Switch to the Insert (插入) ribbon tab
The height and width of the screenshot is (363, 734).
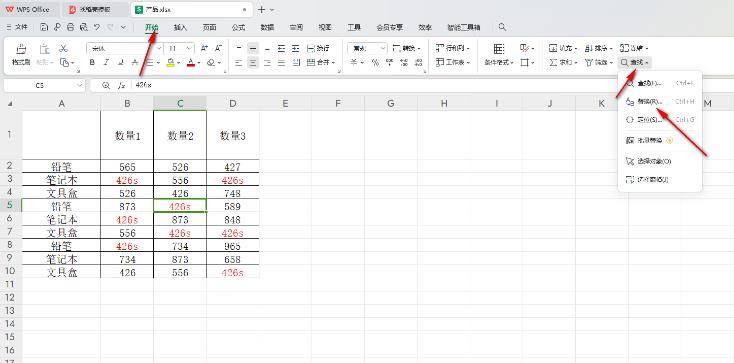click(180, 28)
